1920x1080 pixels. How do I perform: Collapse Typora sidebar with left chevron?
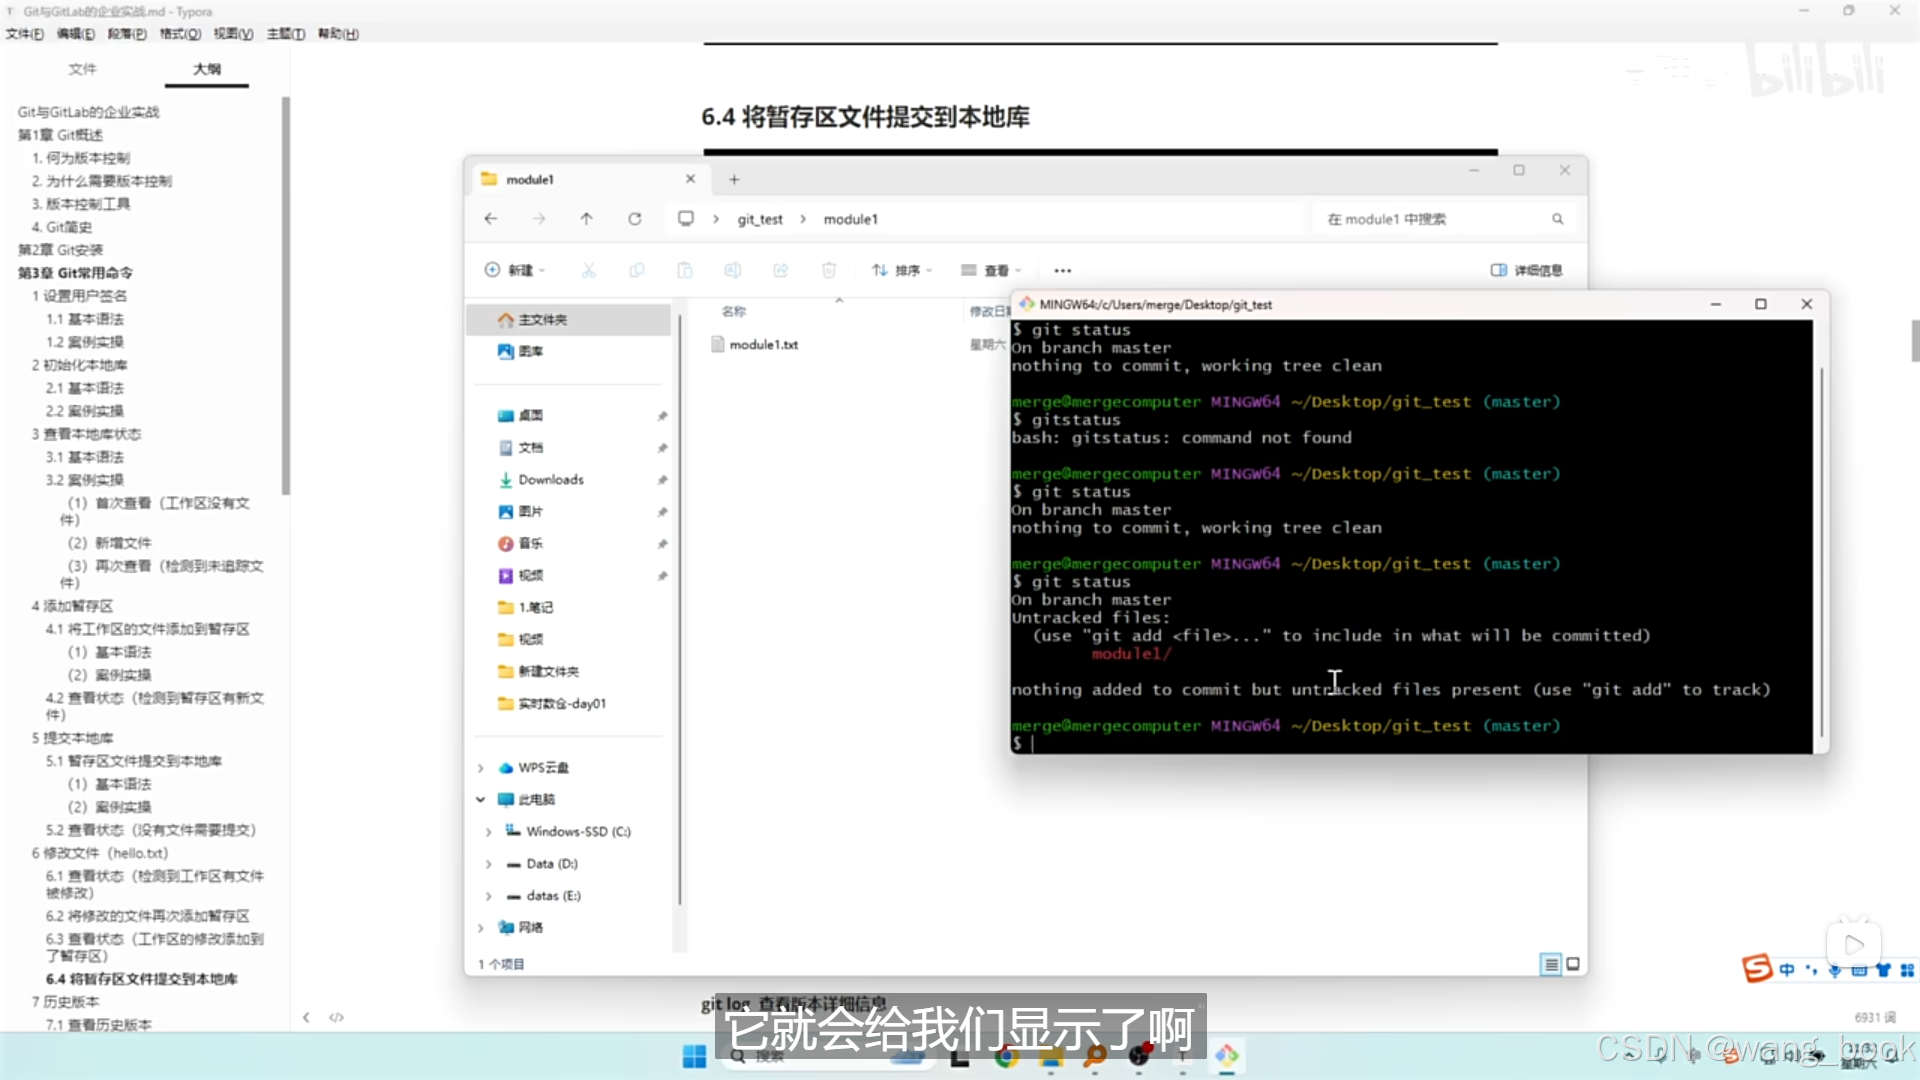pos(306,1017)
